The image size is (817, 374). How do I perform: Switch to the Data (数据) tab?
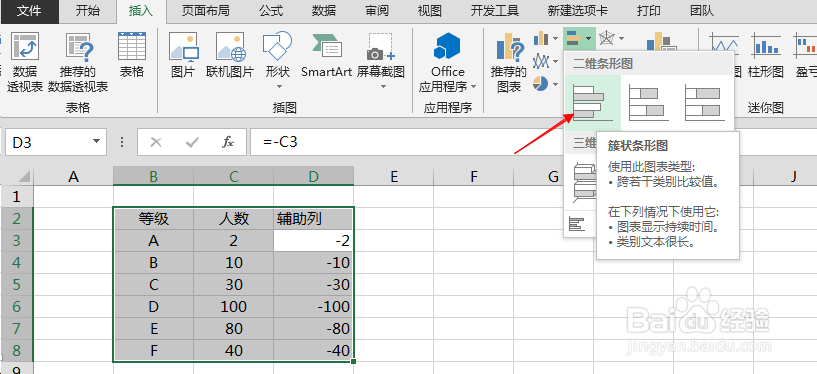point(324,10)
